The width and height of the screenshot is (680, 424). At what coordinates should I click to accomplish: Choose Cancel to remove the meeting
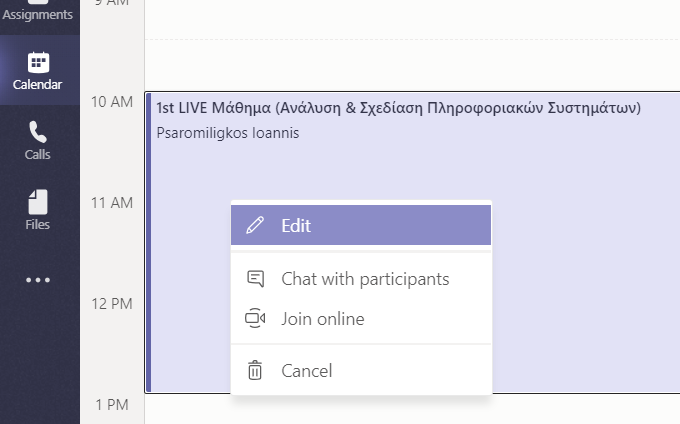[x=361, y=371]
